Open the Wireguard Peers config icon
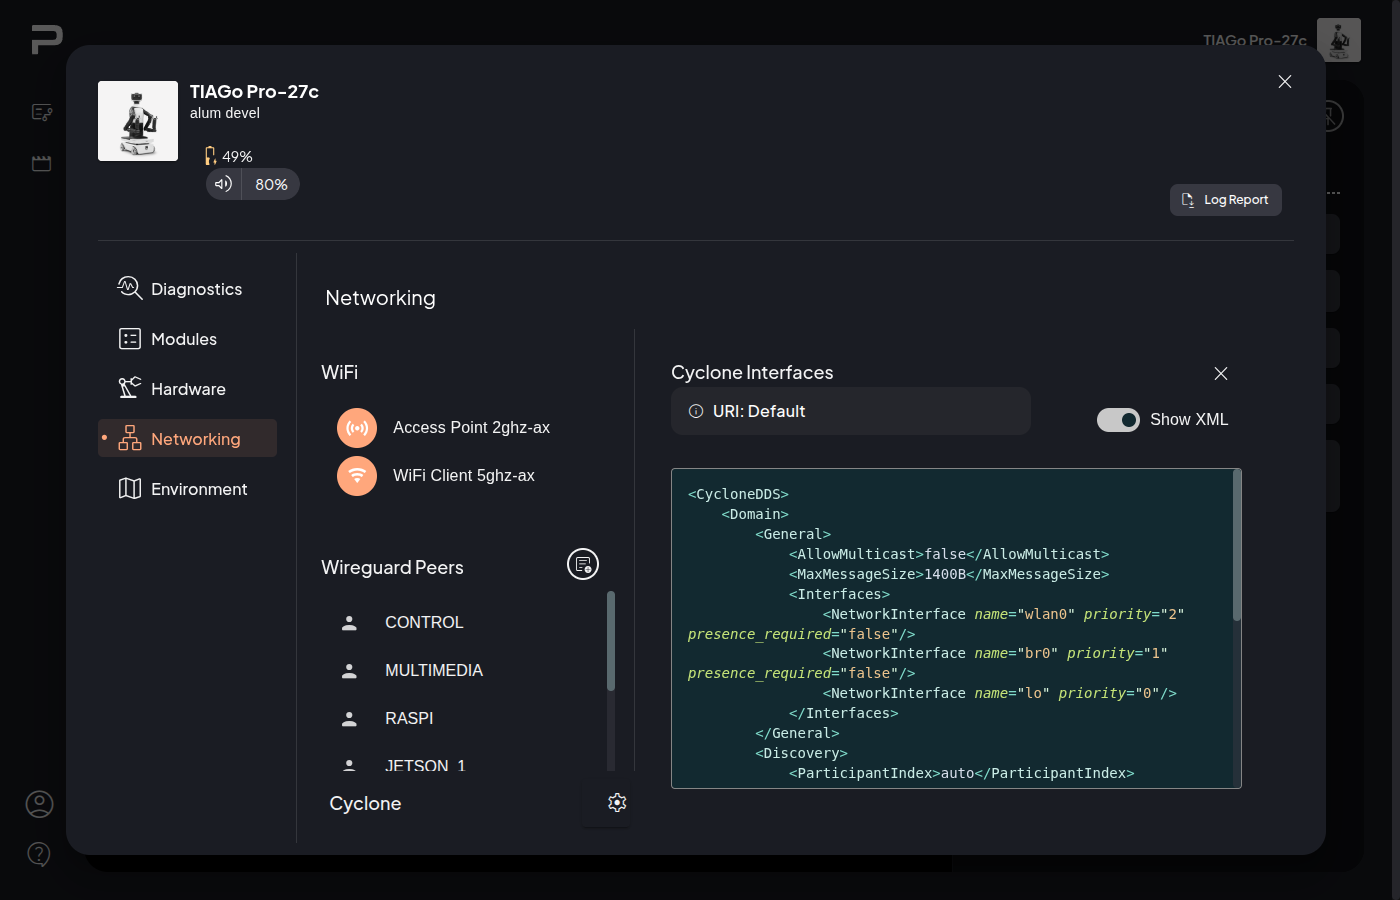 (x=583, y=564)
